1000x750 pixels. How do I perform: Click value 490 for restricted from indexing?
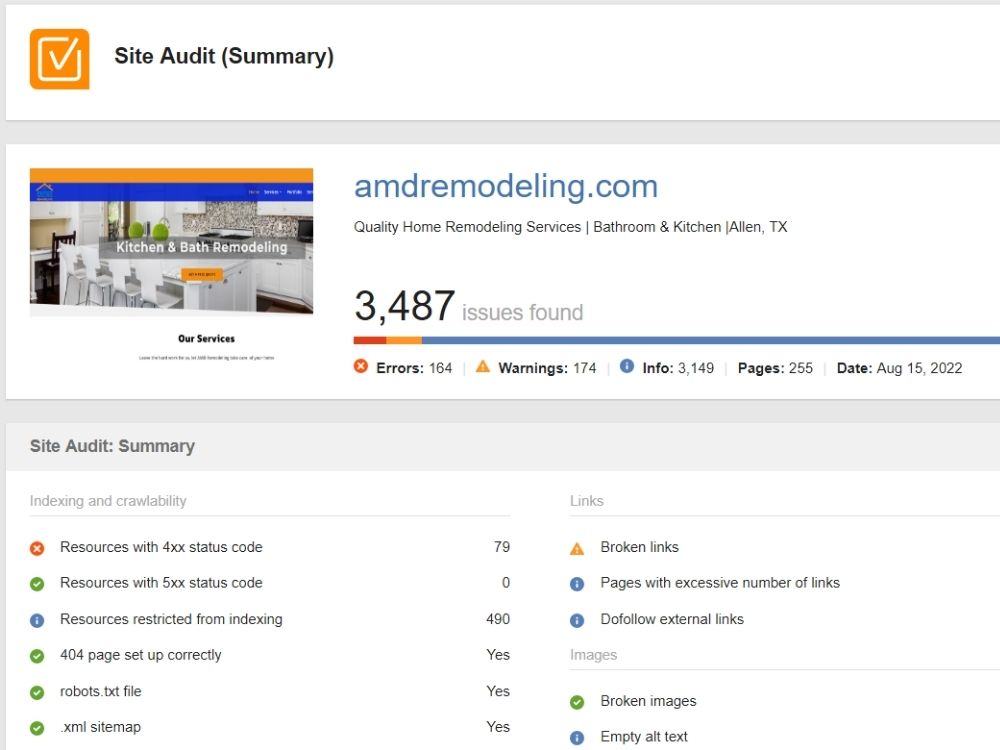pos(498,619)
